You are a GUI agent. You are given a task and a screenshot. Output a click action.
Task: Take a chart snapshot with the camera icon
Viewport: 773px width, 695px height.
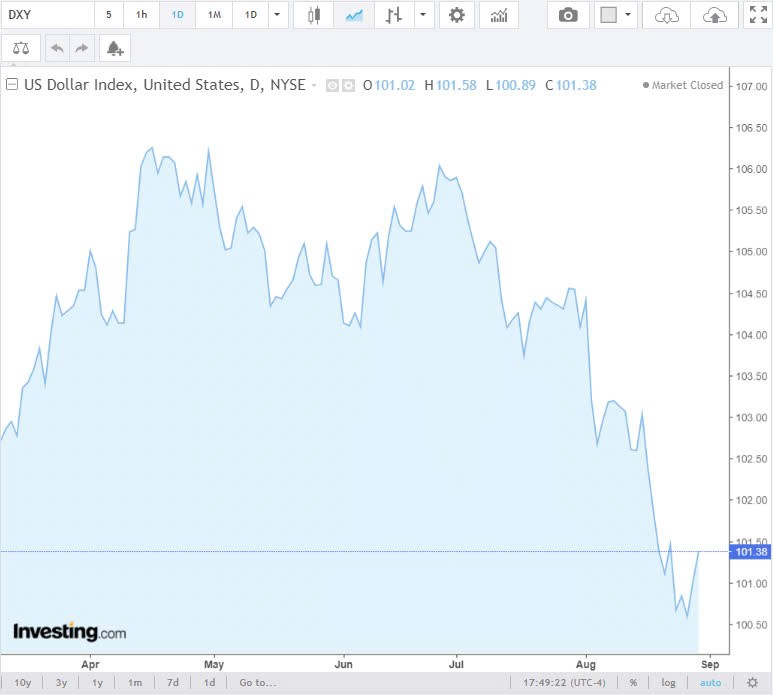pos(568,15)
